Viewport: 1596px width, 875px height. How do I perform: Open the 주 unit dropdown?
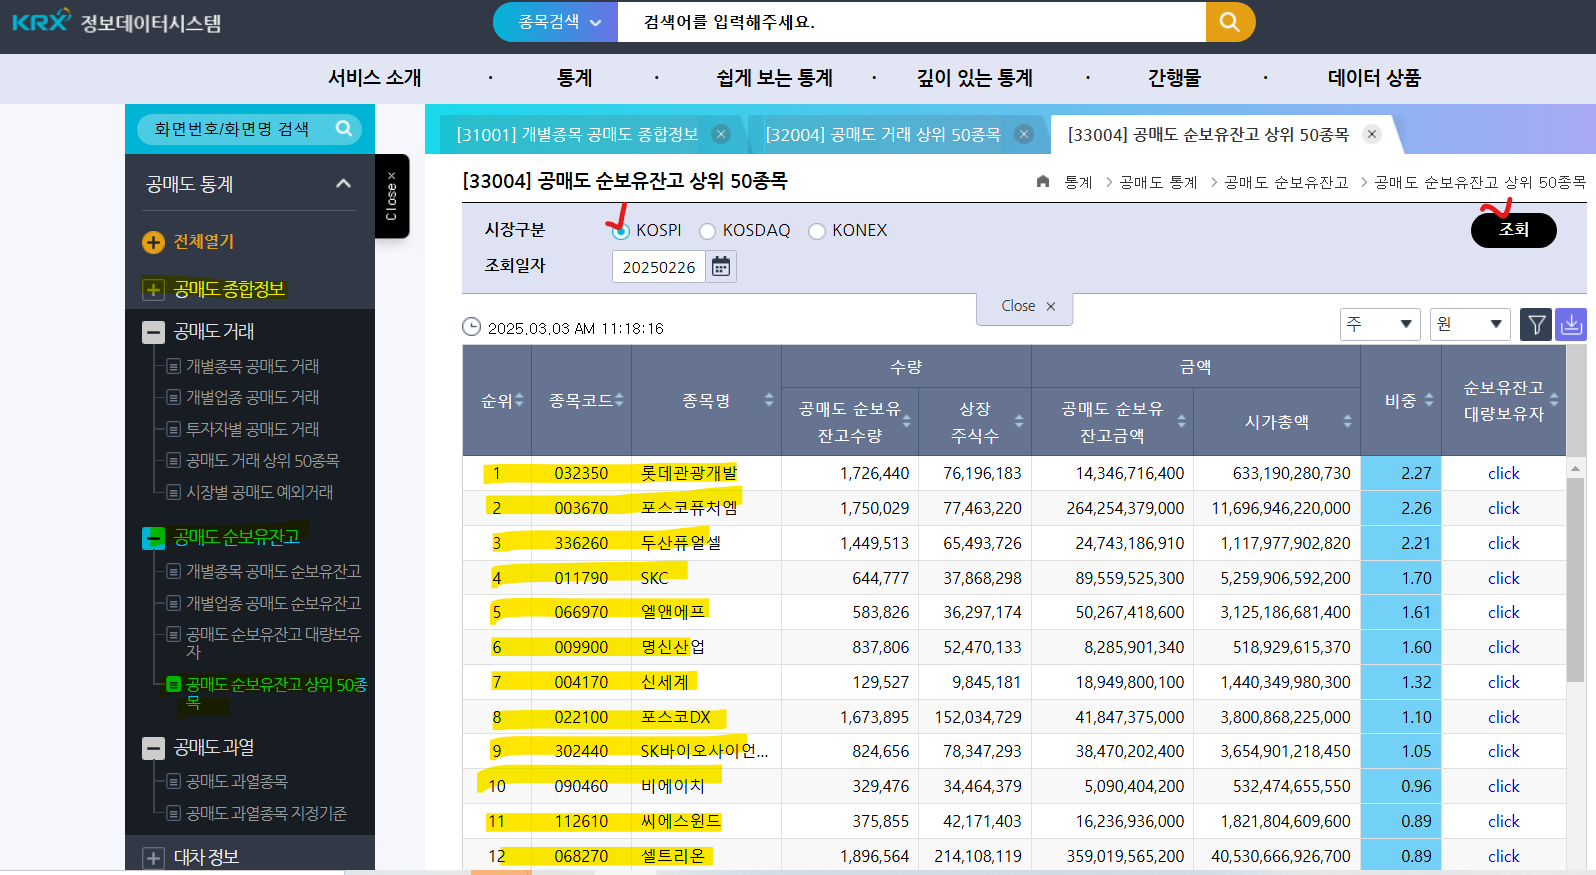[1380, 324]
